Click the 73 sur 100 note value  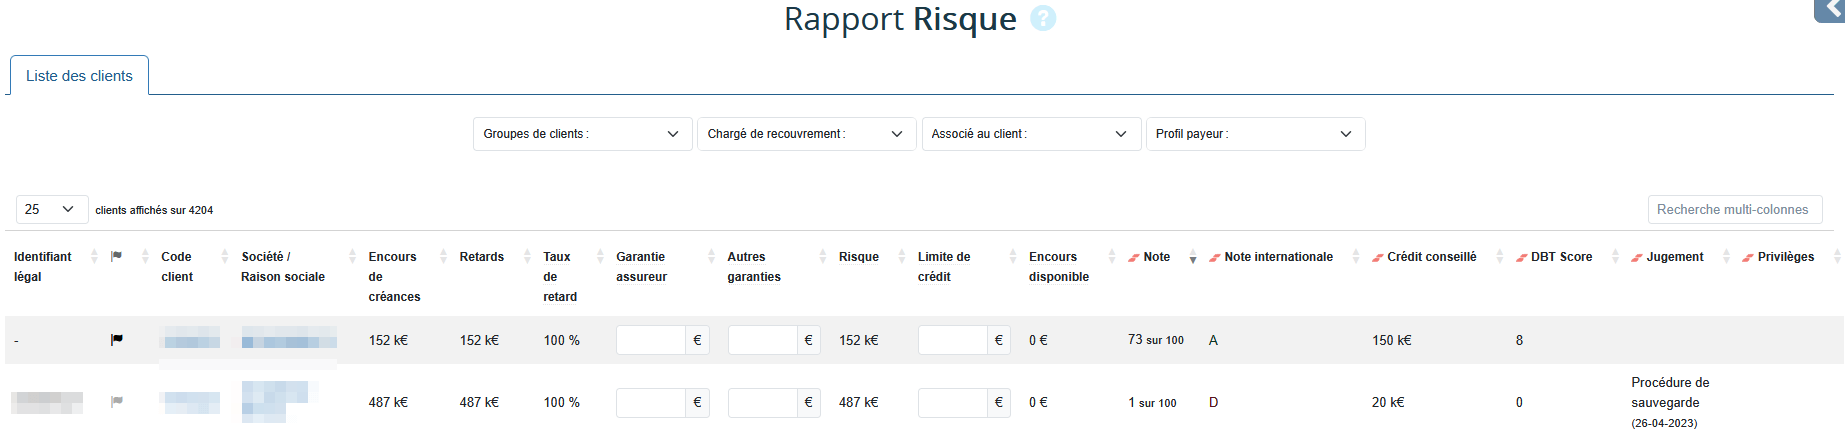(1155, 340)
